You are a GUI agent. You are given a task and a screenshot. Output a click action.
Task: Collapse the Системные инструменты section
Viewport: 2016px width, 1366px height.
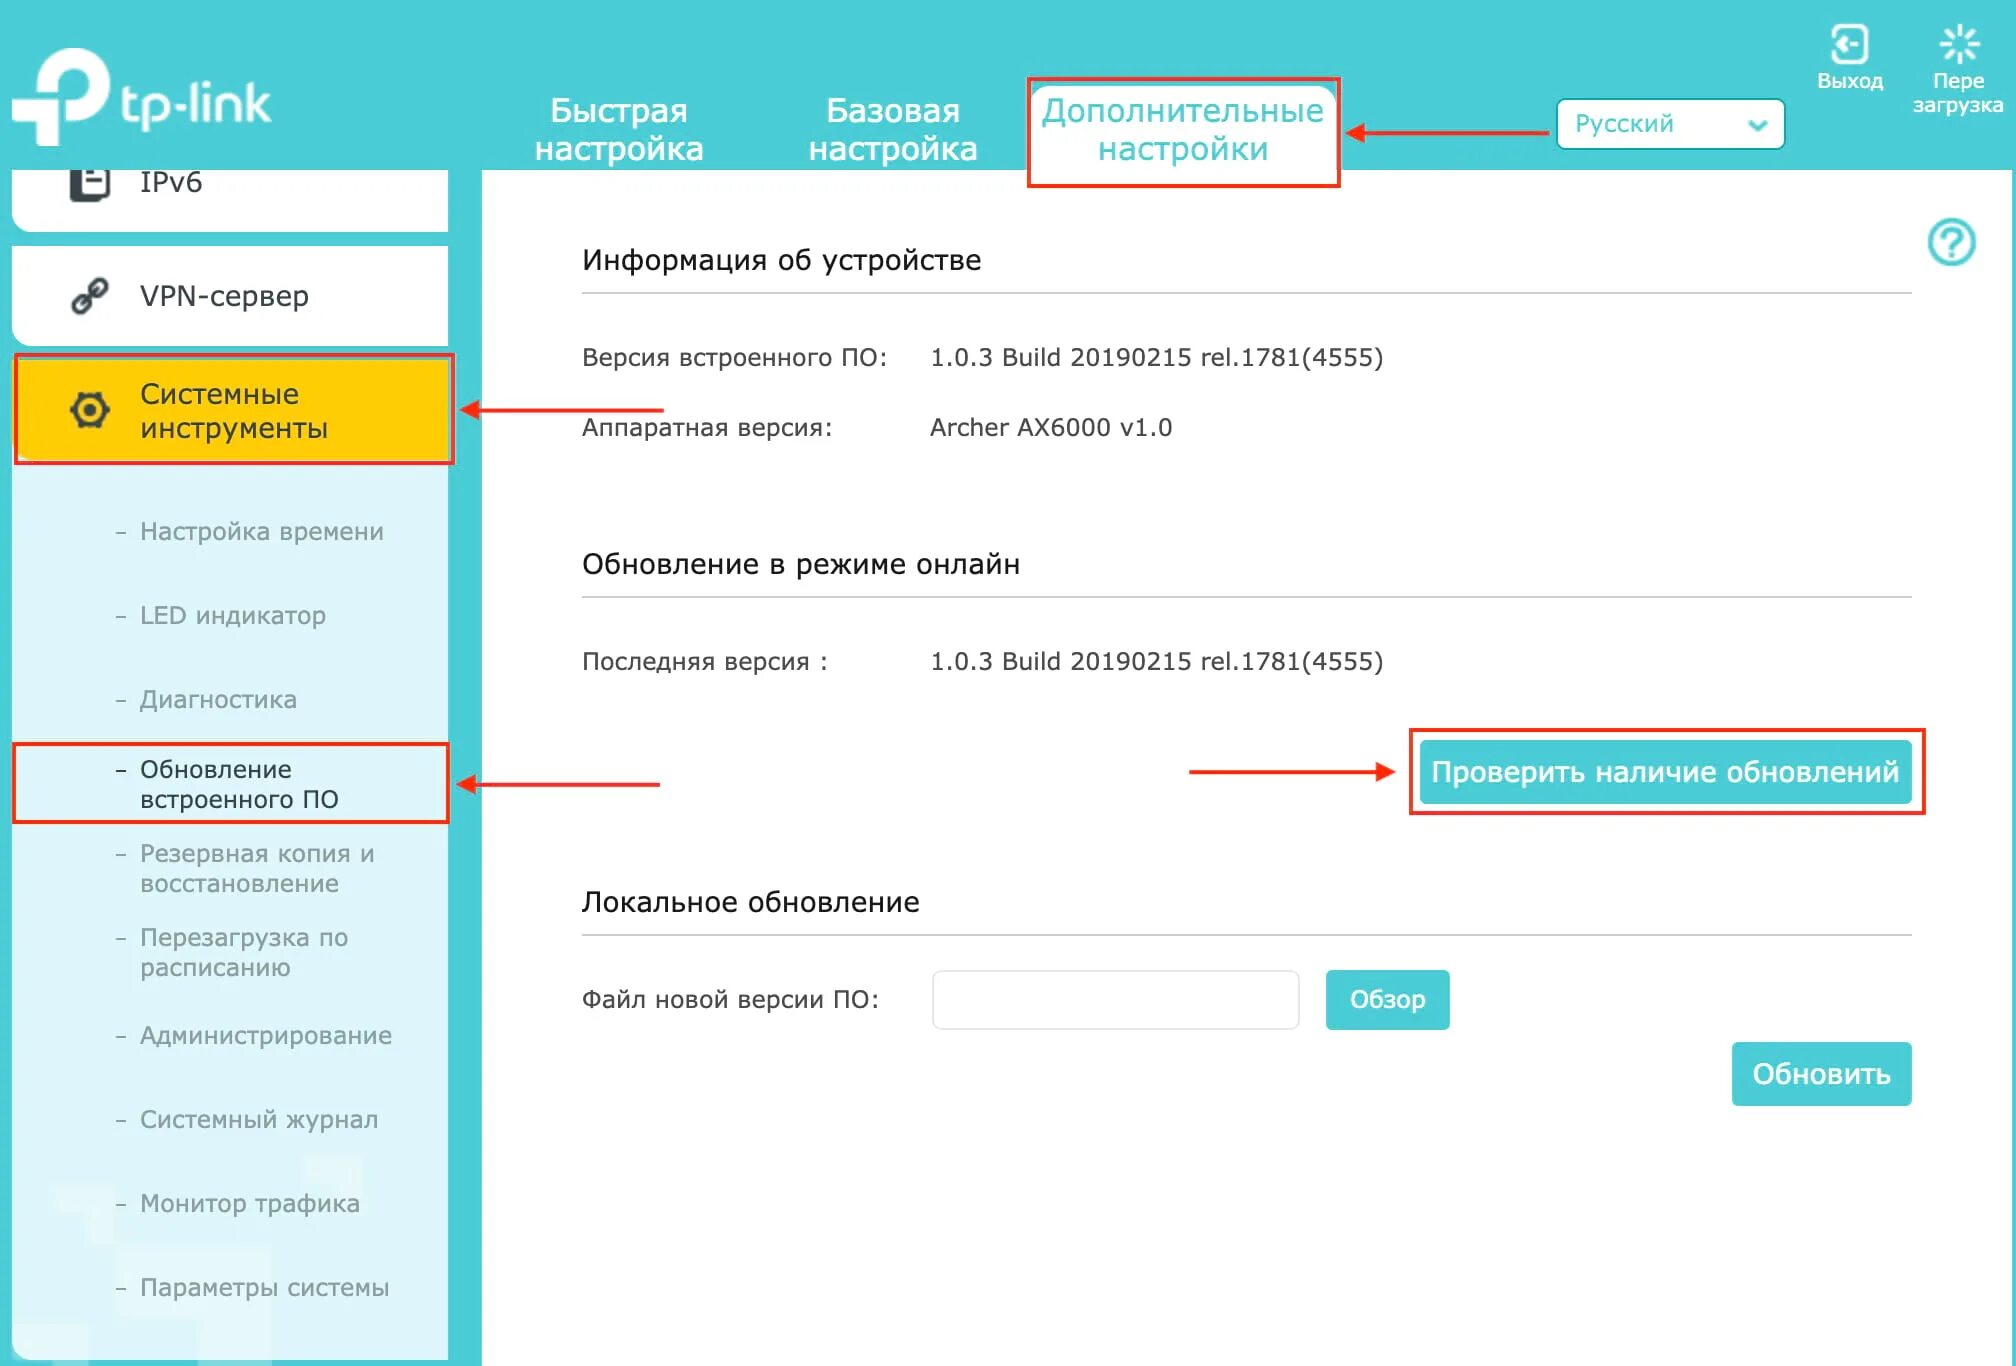234,410
